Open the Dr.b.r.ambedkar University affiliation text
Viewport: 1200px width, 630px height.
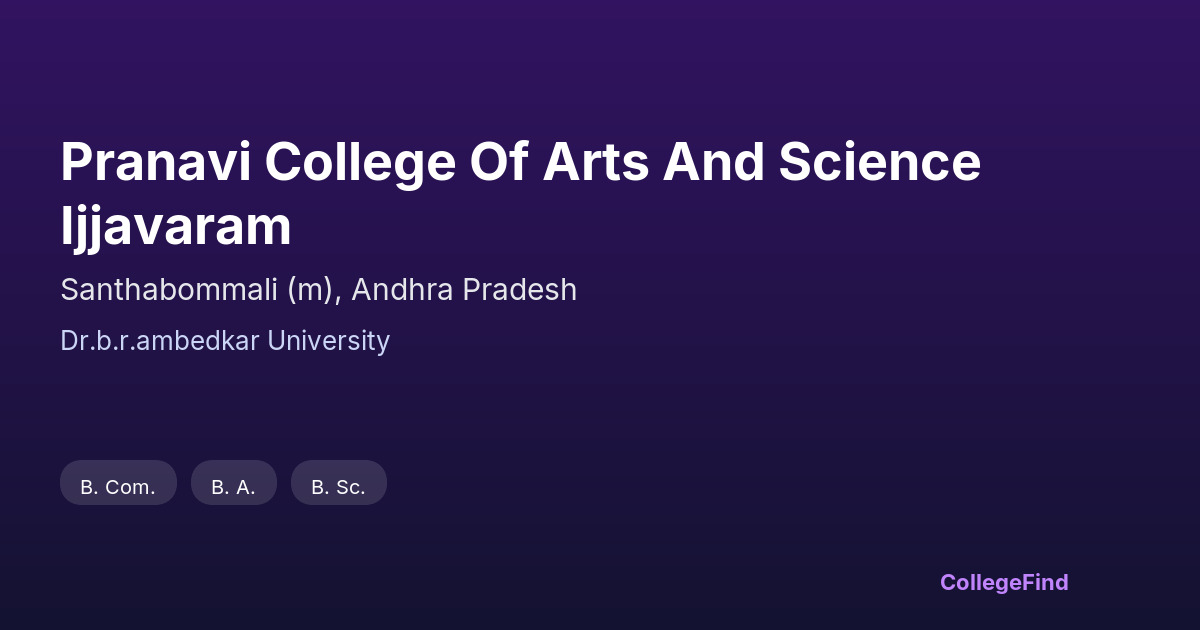225,341
